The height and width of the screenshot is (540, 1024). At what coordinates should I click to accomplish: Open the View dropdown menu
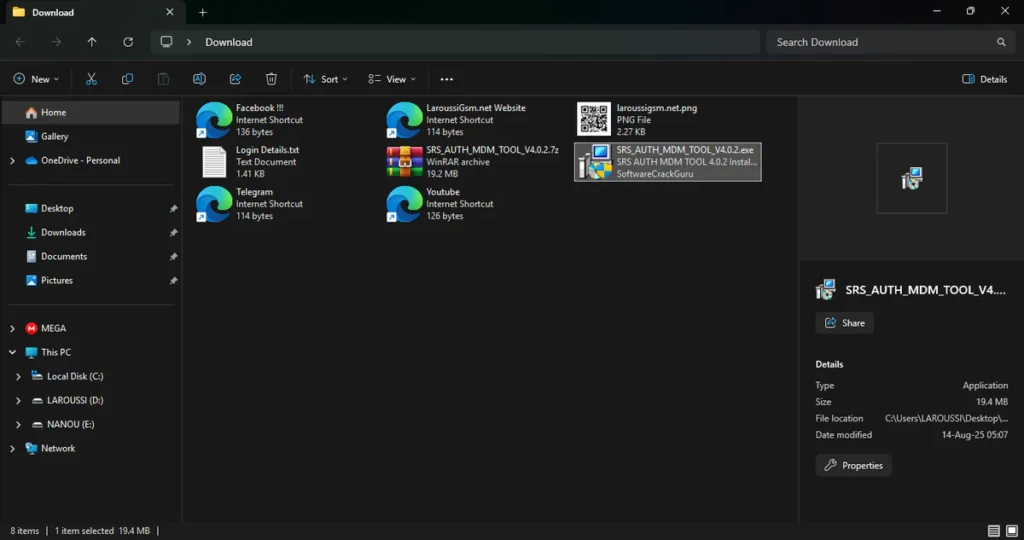[x=392, y=79]
